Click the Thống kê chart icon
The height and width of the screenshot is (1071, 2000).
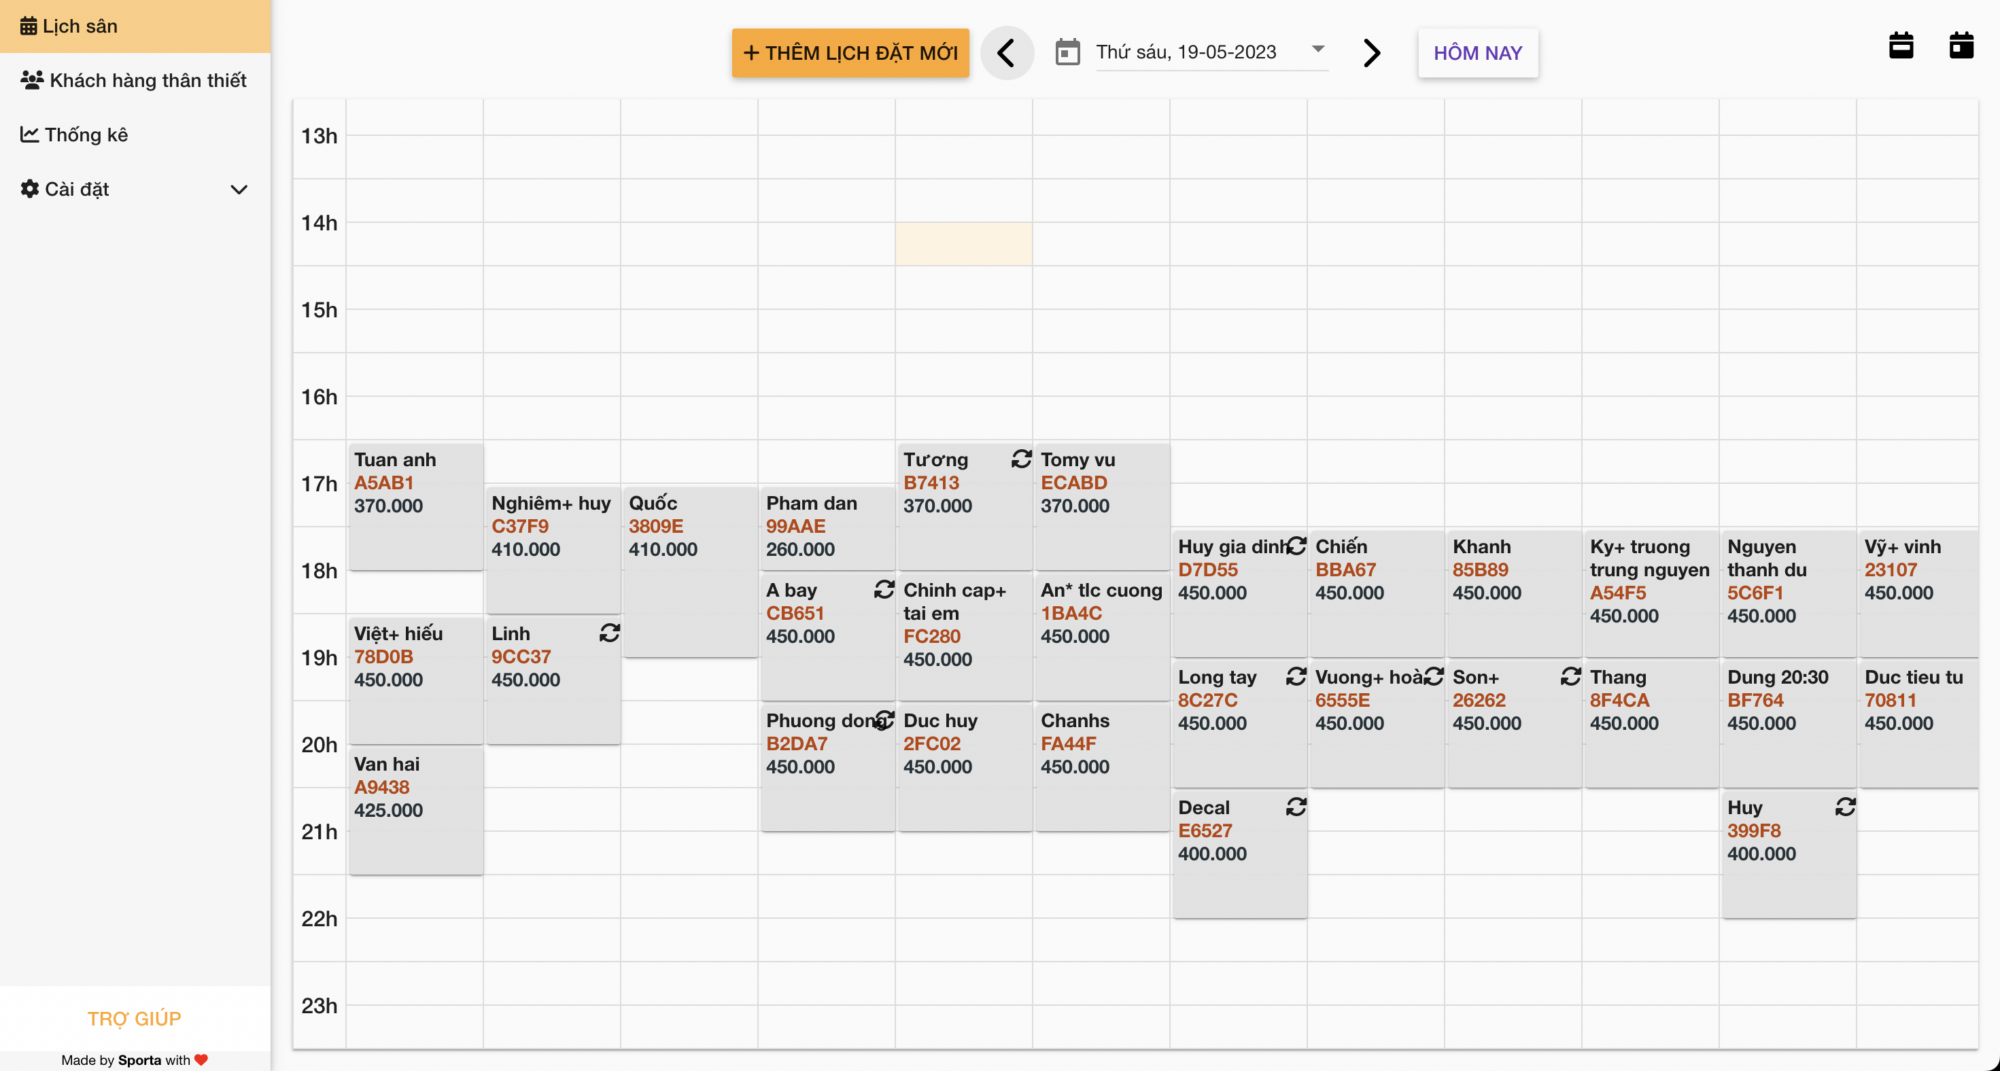click(x=30, y=134)
